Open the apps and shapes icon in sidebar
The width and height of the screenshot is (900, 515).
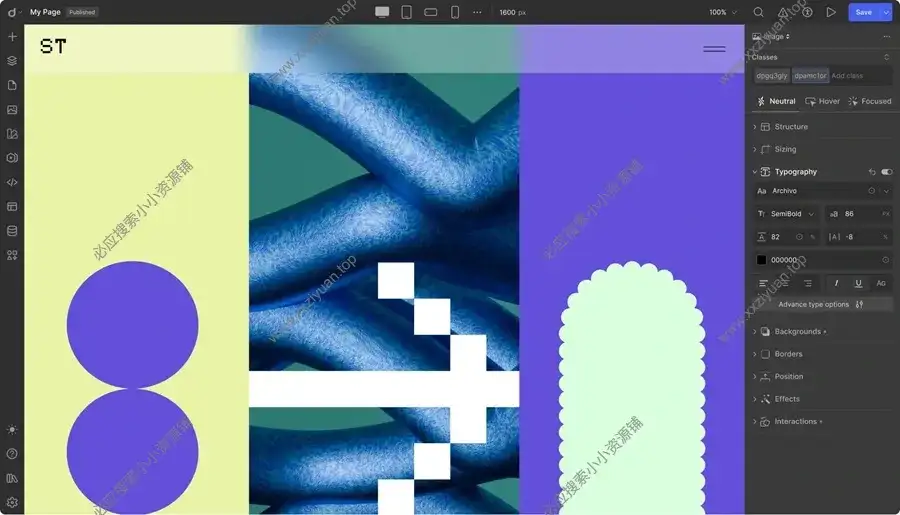[x=12, y=255]
